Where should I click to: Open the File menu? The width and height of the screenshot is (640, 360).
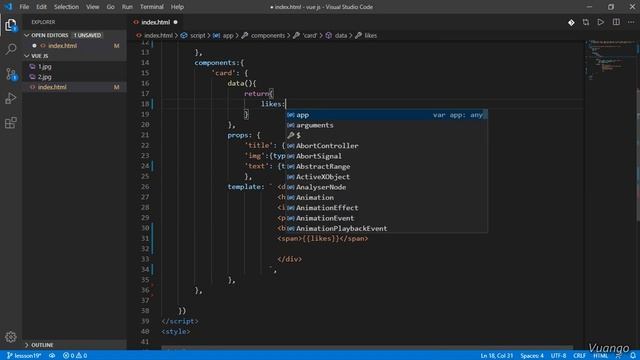click(24, 7)
